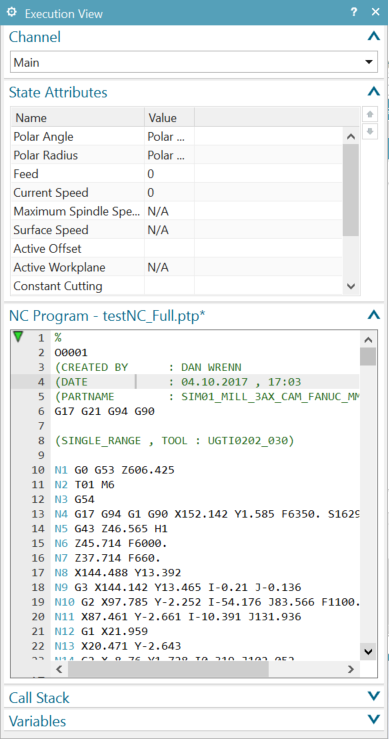
Task: Select the Polar Radius row
Action: (x=176, y=155)
